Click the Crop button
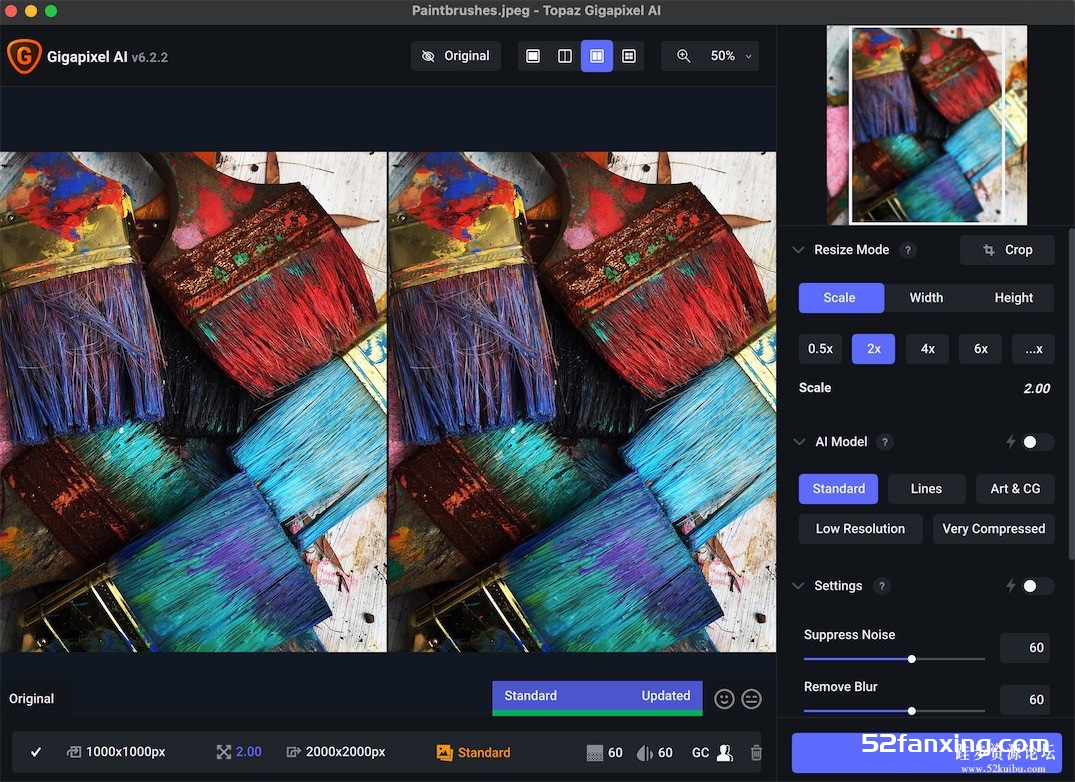This screenshot has height=782, width=1075. 1007,250
